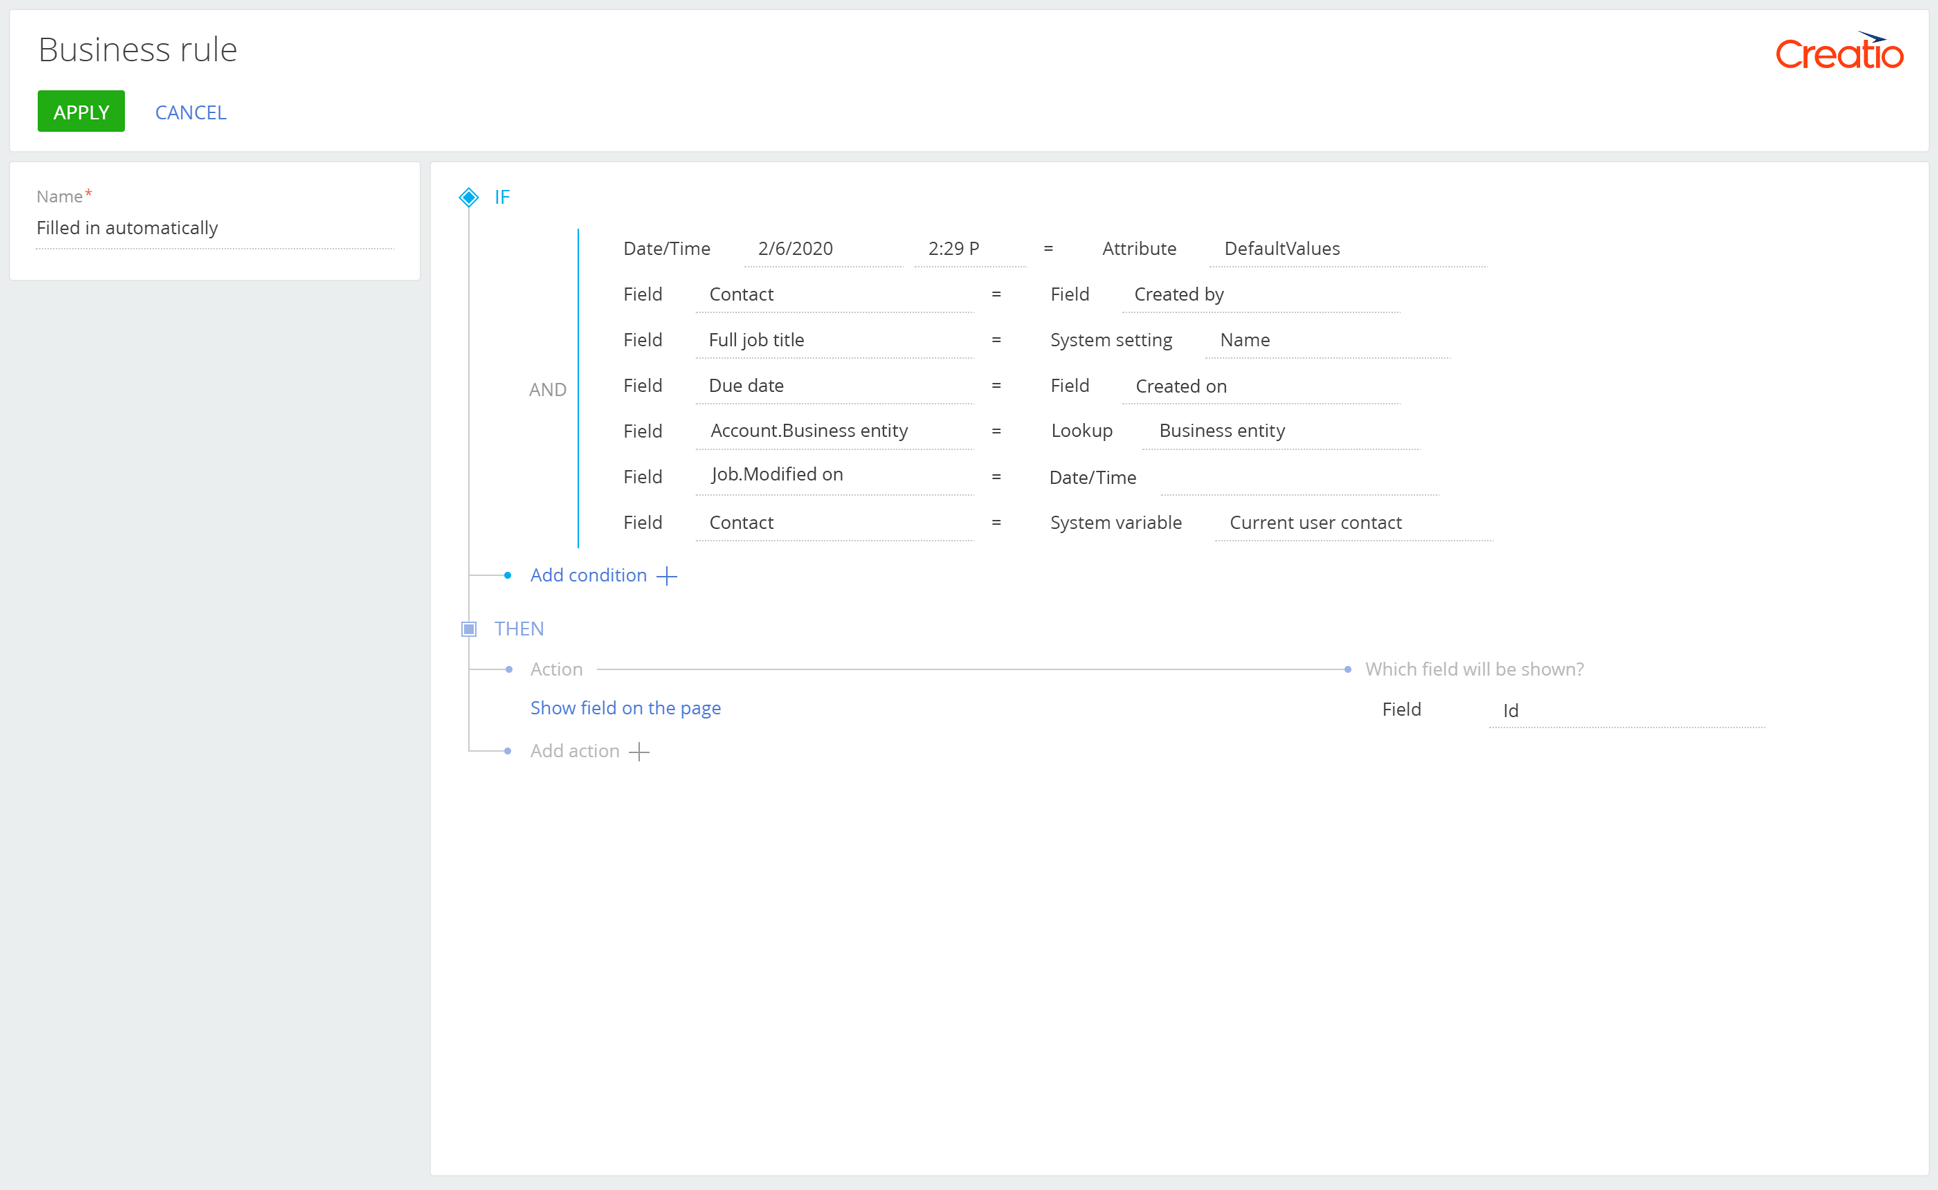The height and width of the screenshot is (1190, 1938).
Task: Apply the business rule
Action: tap(81, 111)
